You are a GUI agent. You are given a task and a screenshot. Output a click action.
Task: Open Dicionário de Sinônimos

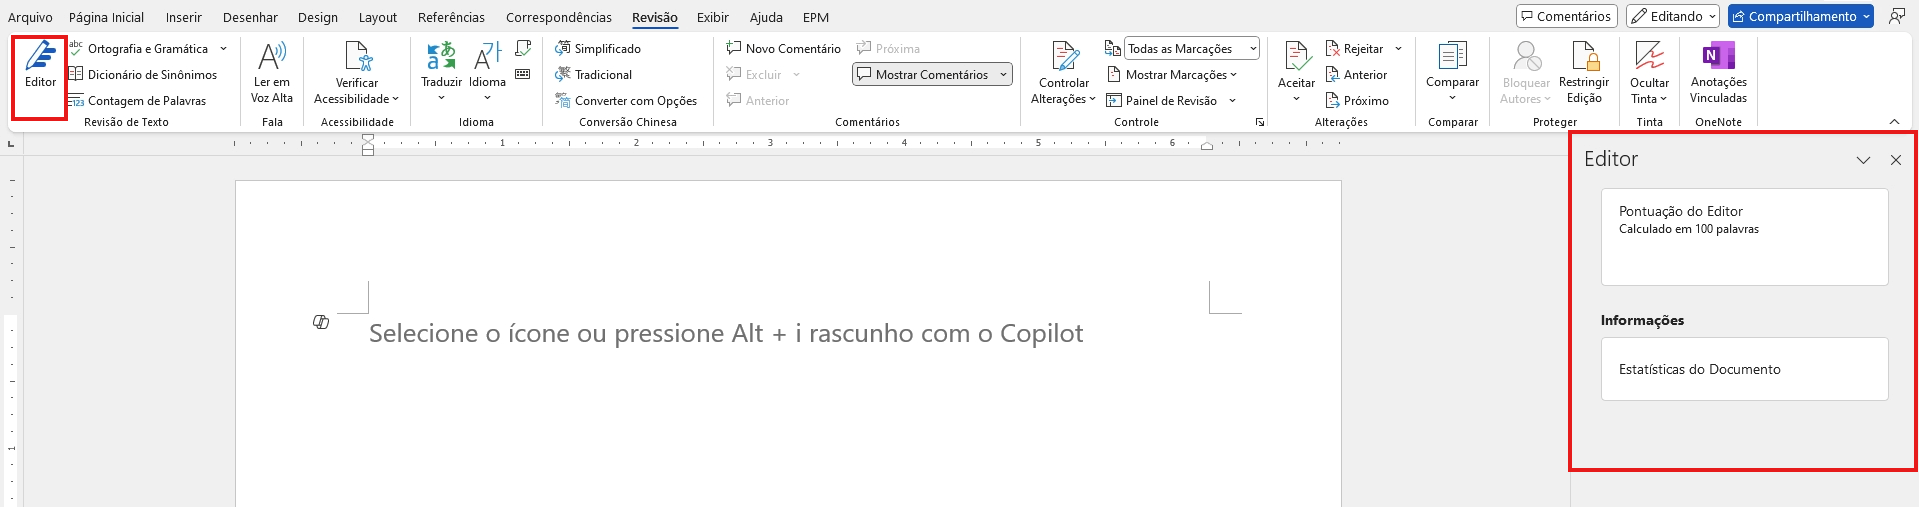(x=143, y=74)
